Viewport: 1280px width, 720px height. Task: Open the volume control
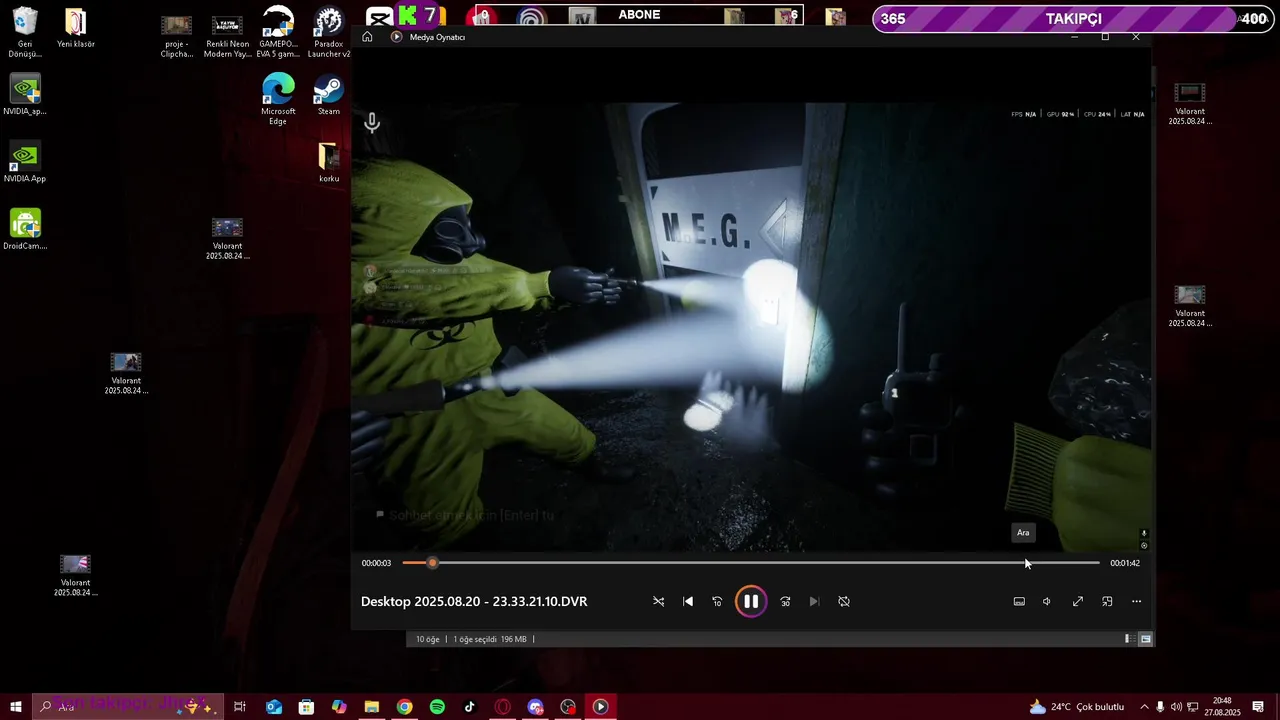pyautogui.click(x=1047, y=601)
